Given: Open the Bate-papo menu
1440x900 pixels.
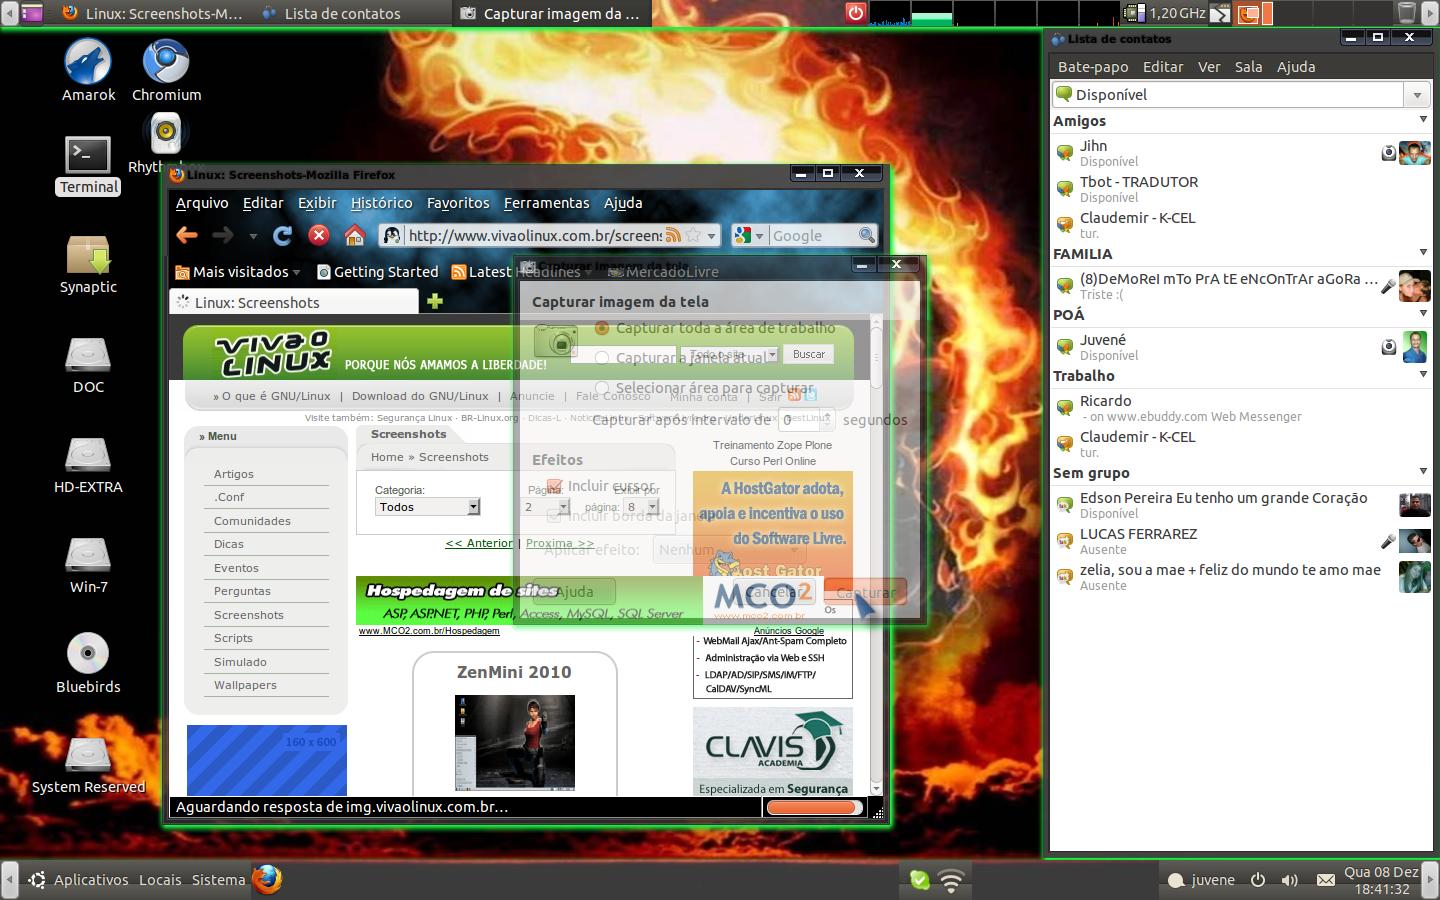Looking at the screenshot, I should click(1093, 67).
